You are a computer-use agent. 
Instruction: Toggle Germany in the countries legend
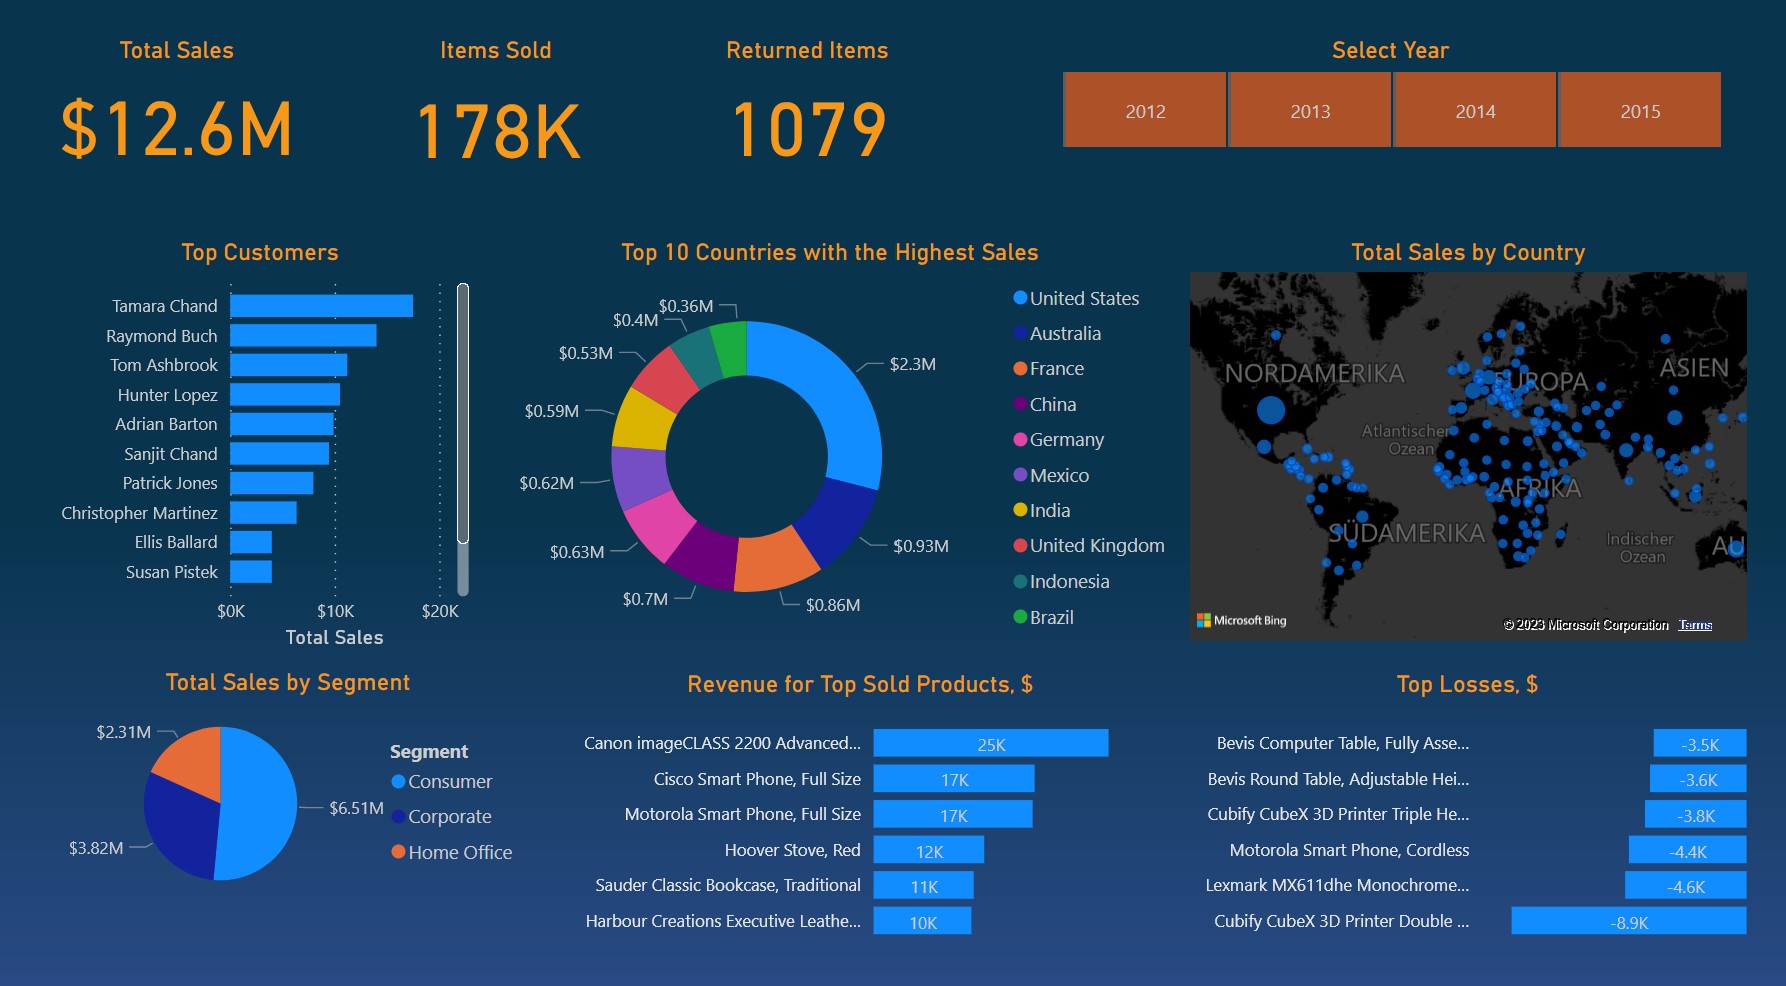[1019, 439]
